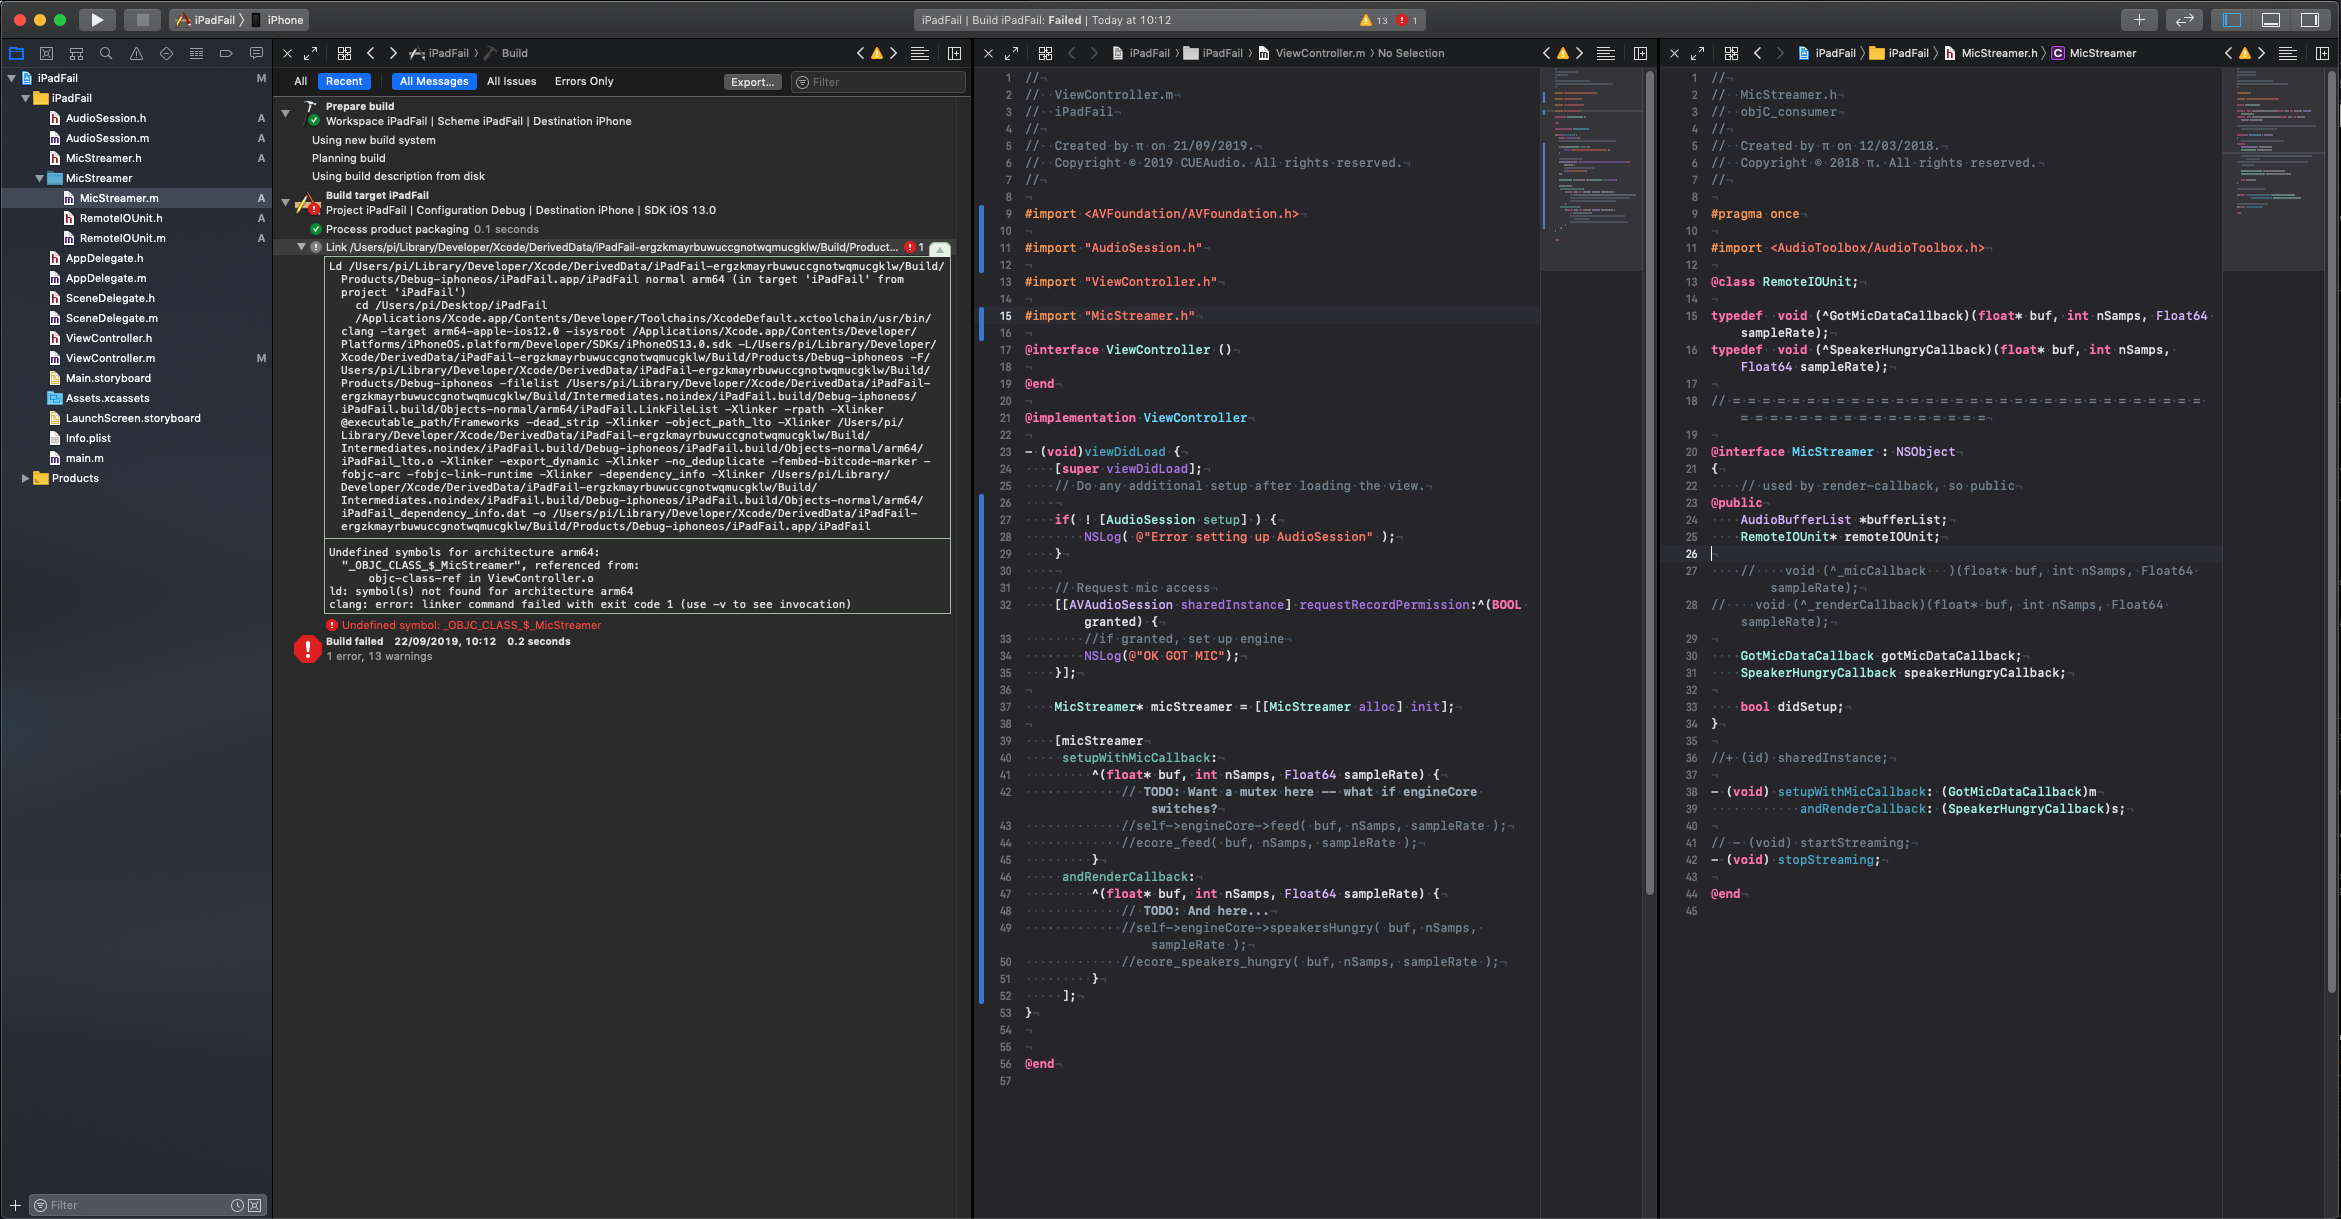The height and width of the screenshot is (1219, 2341).
Task: Click Build in jump bar
Action: click(514, 53)
